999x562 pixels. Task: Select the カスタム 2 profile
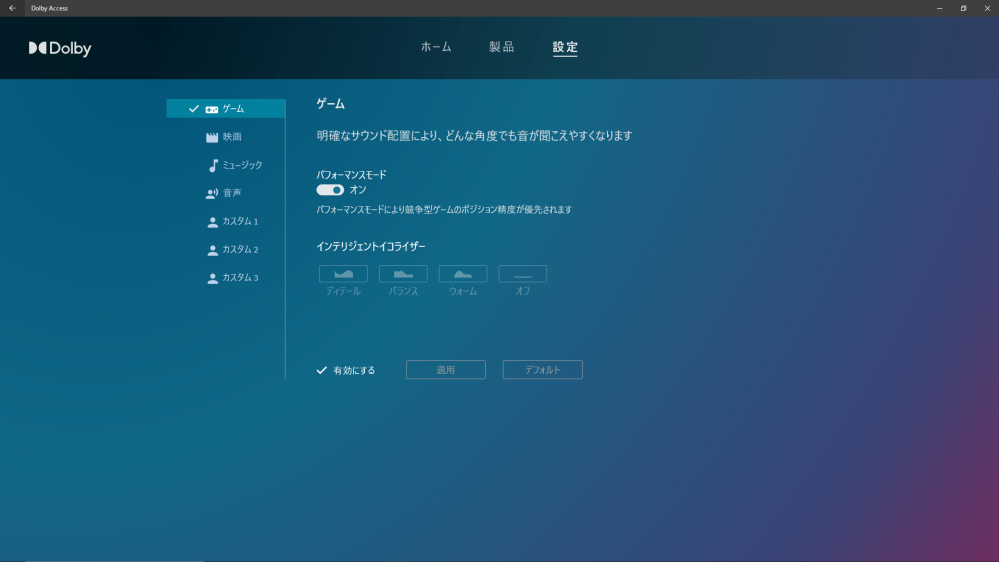[226, 249]
